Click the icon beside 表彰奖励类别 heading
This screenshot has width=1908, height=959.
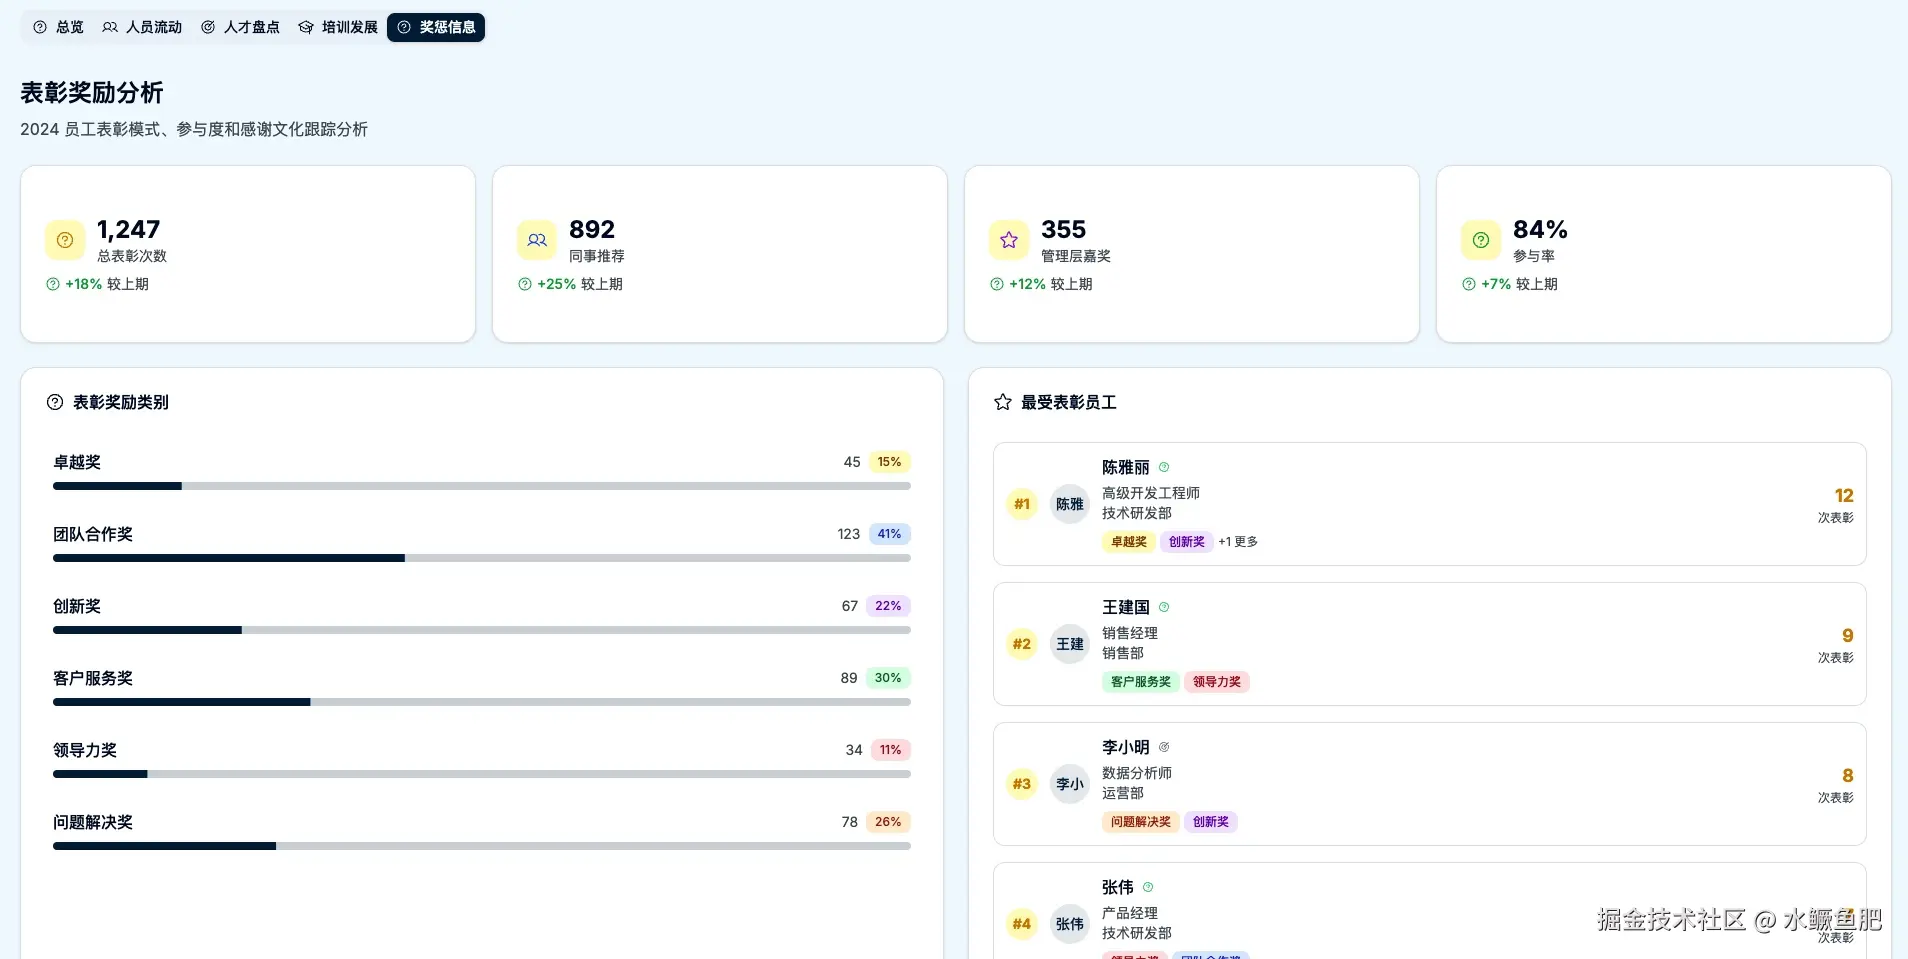click(54, 402)
